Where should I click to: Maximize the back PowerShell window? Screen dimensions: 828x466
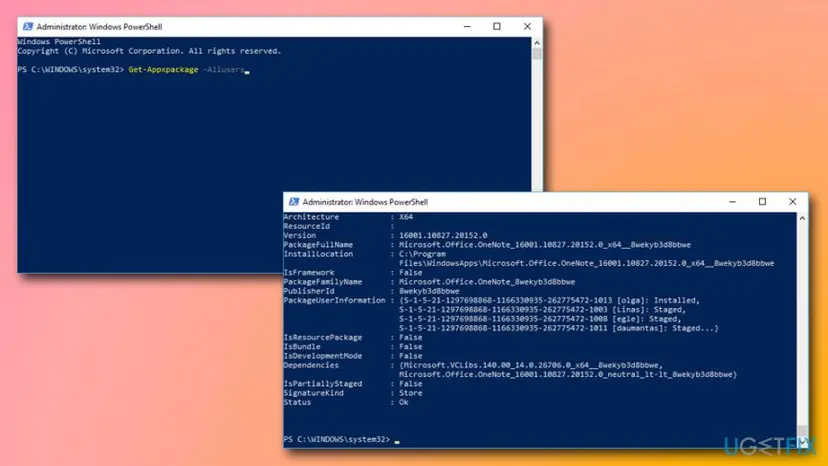coord(497,26)
